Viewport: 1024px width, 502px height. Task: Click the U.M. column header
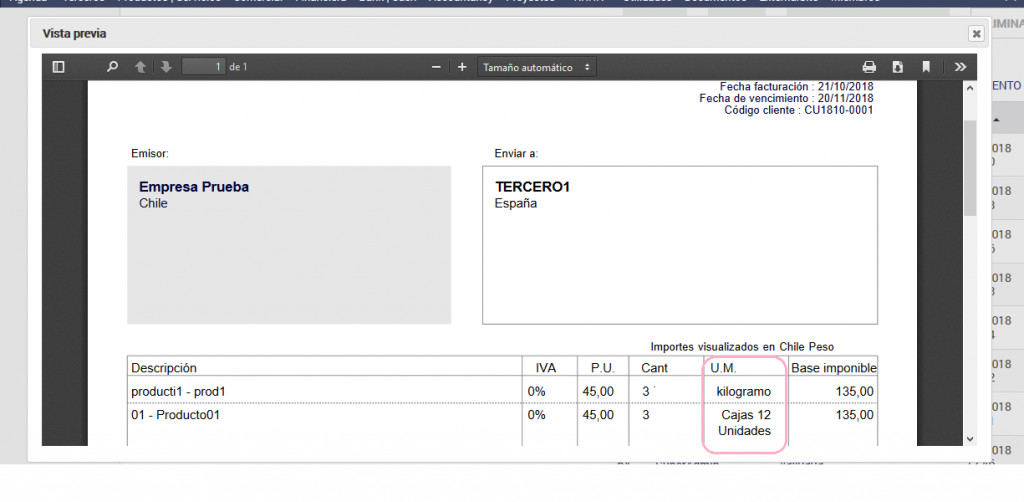click(x=724, y=368)
